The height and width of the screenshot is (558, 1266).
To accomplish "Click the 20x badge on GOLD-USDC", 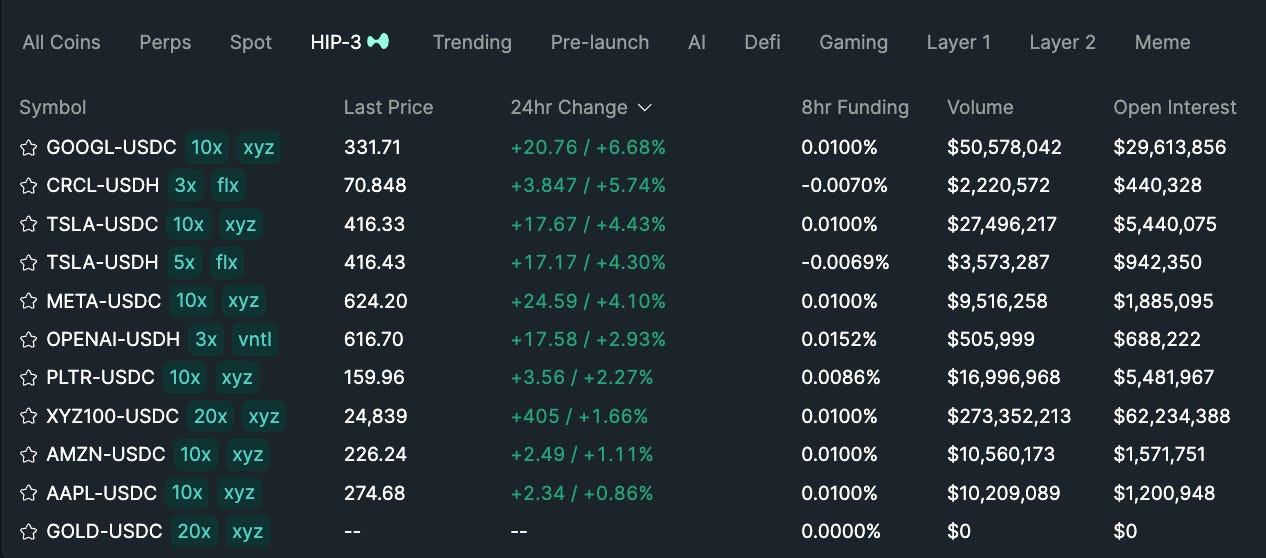I will pos(193,532).
